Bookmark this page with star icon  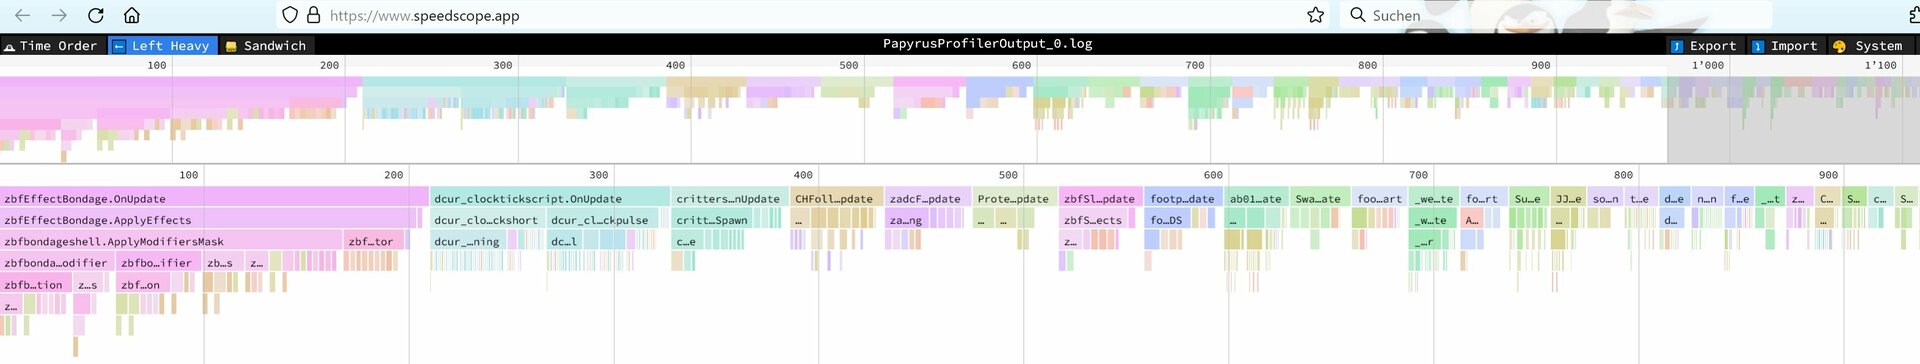pyautogui.click(x=1316, y=15)
